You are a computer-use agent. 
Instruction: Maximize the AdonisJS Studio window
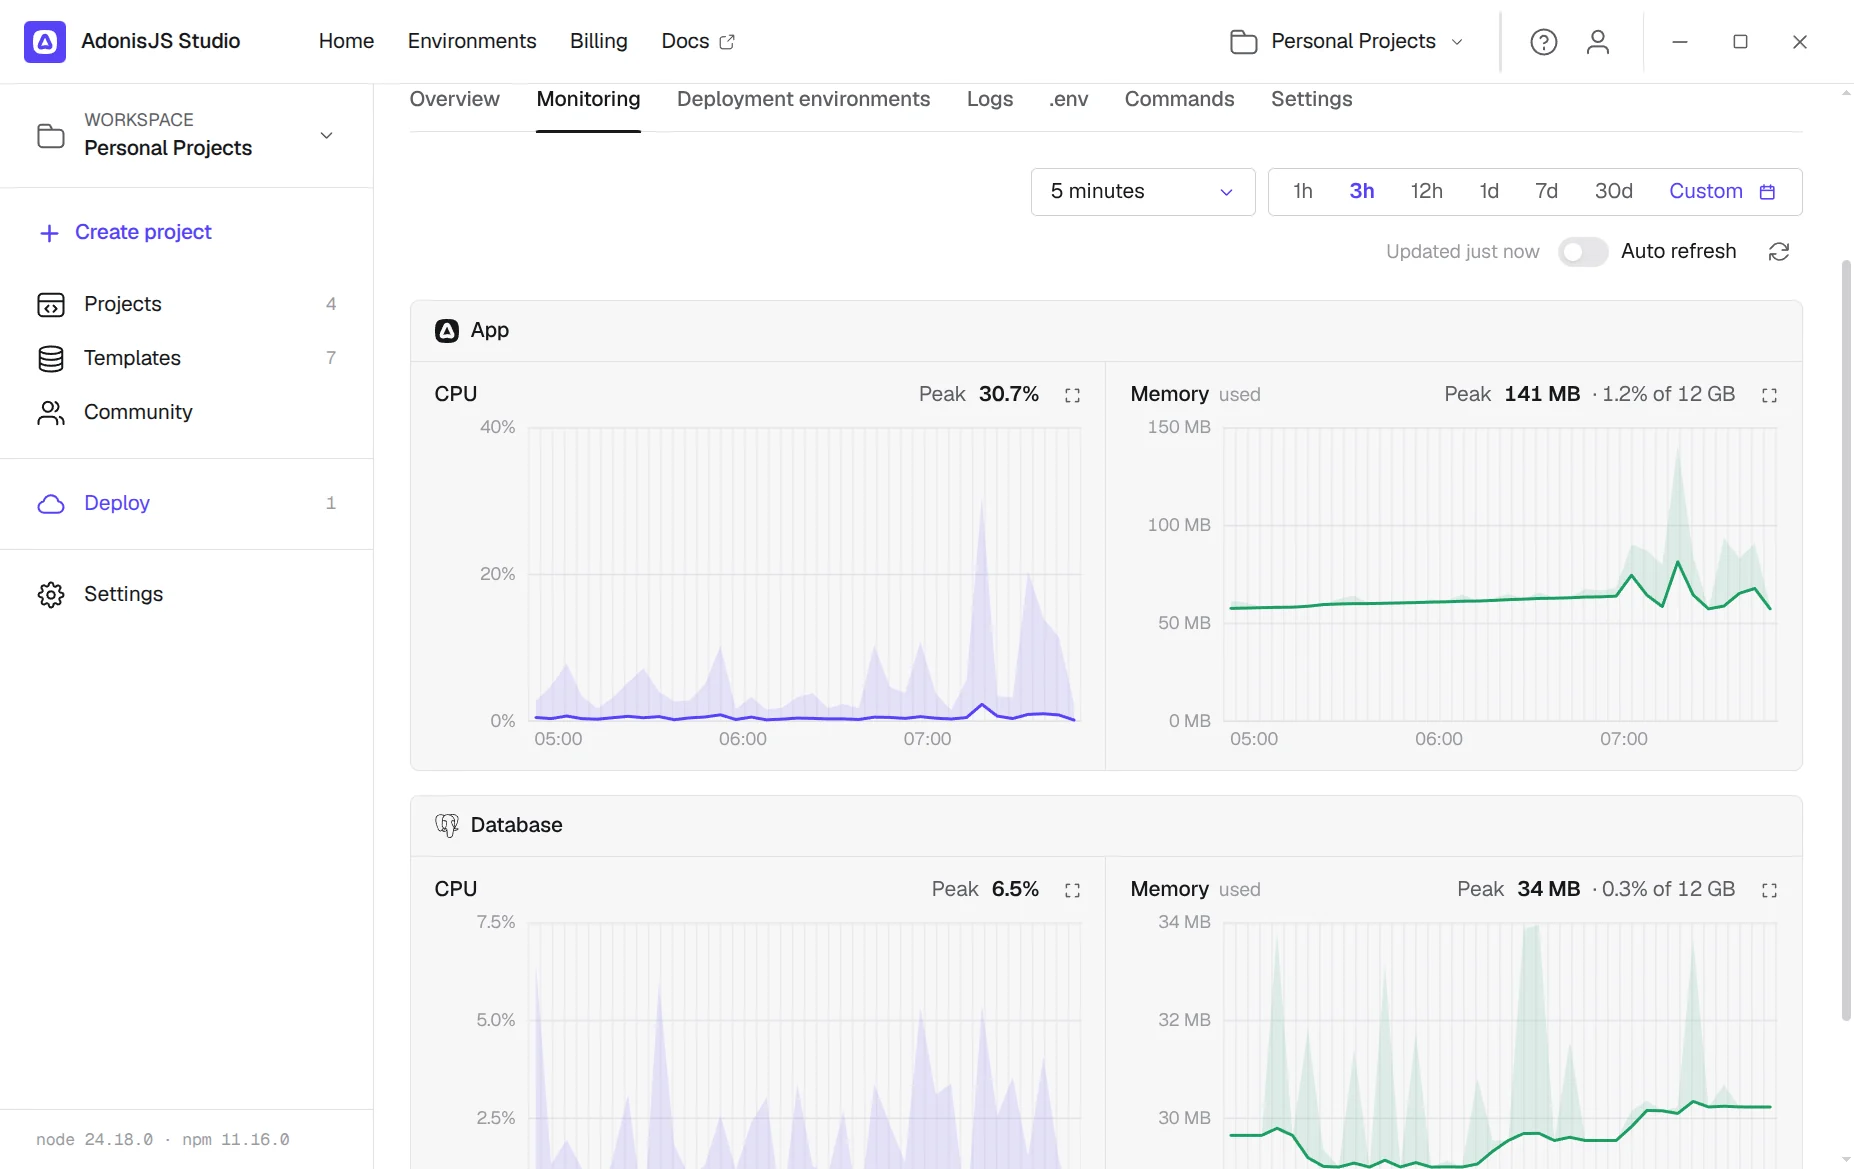click(x=1740, y=42)
